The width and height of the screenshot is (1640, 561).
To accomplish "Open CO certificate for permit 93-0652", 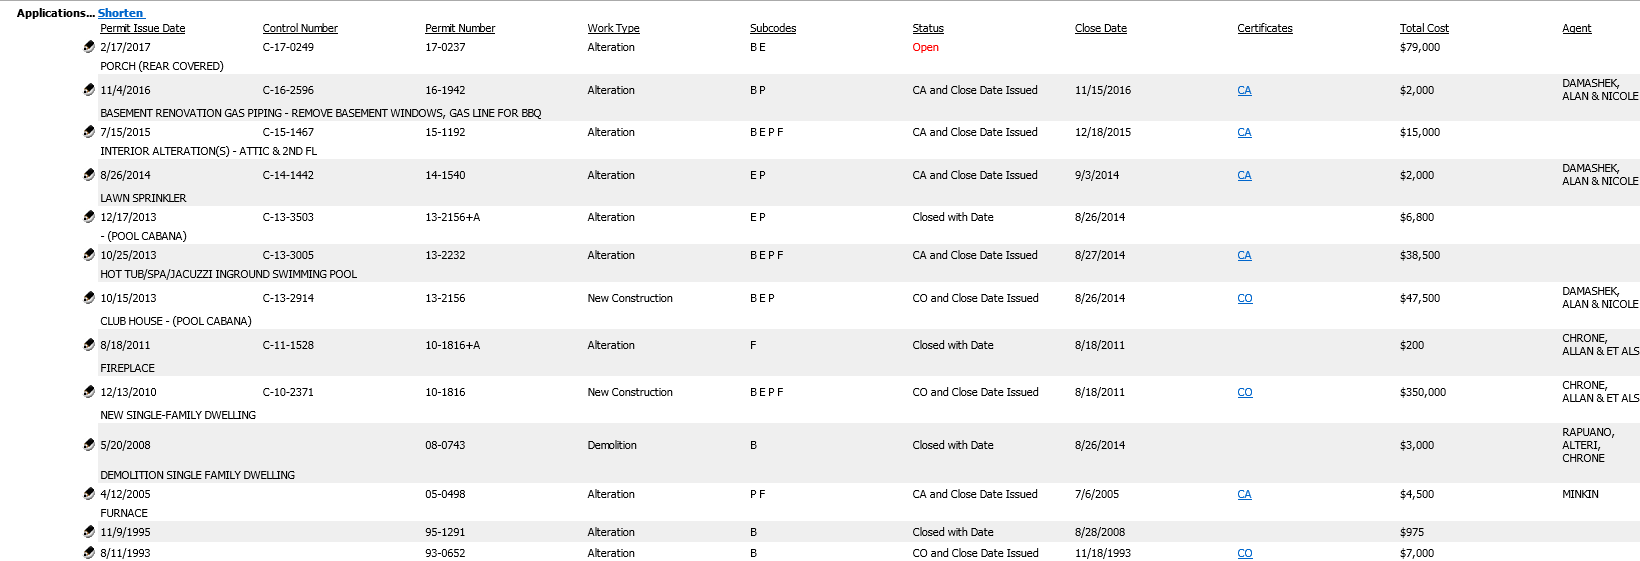I will click(x=1245, y=553).
